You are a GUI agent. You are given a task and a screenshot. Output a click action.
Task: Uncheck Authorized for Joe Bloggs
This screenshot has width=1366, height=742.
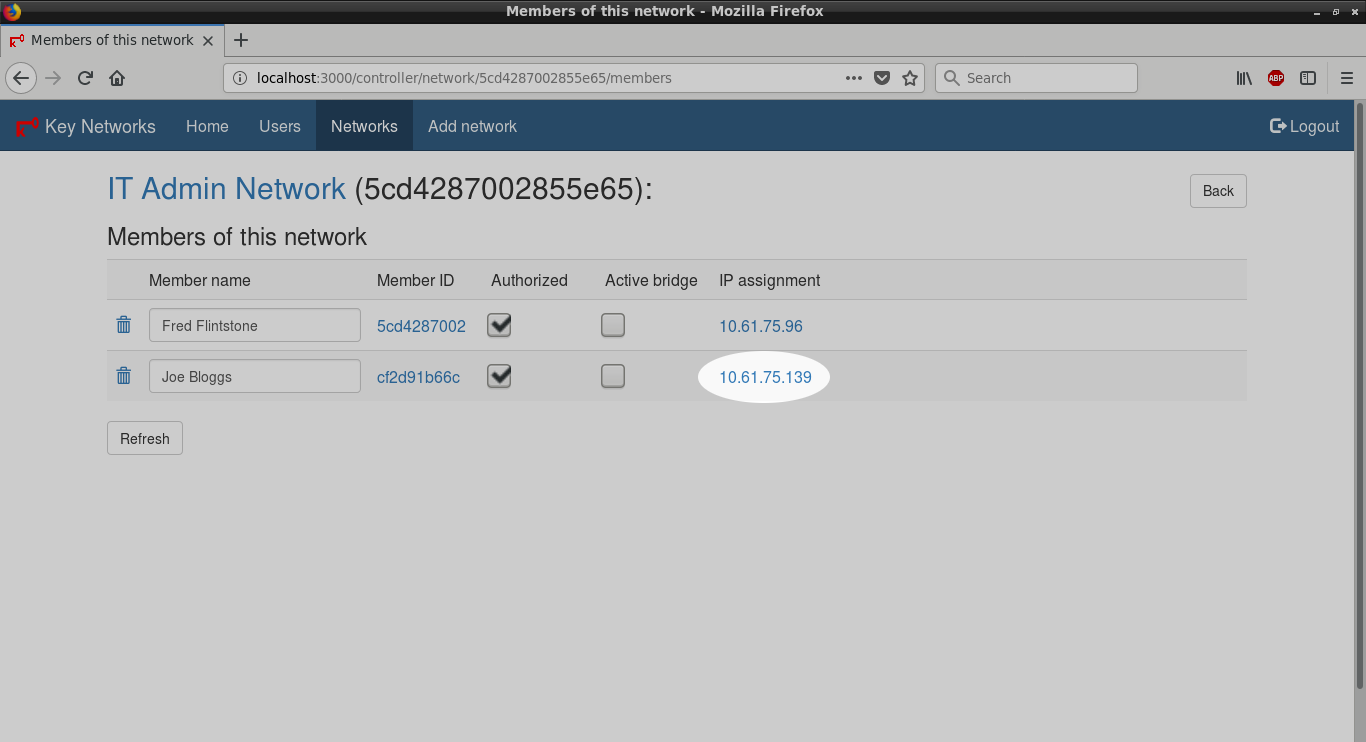[499, 376]
